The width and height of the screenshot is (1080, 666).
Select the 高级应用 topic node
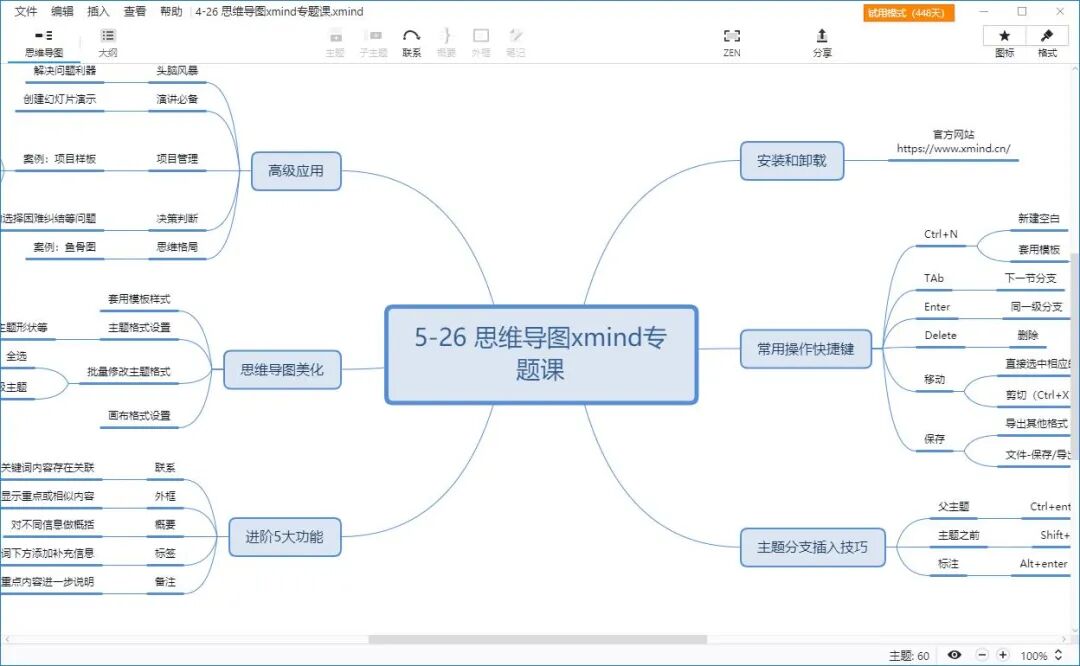click(x=295, y=171)
